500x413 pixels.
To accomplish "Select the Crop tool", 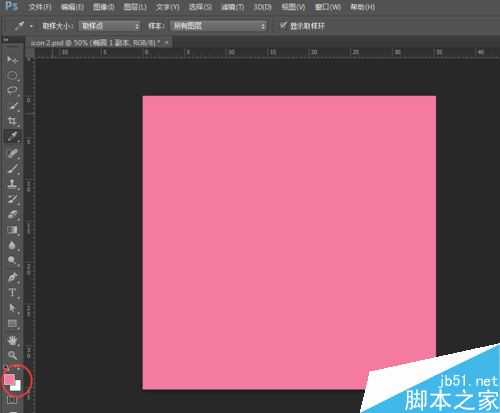I will [12, 121].
